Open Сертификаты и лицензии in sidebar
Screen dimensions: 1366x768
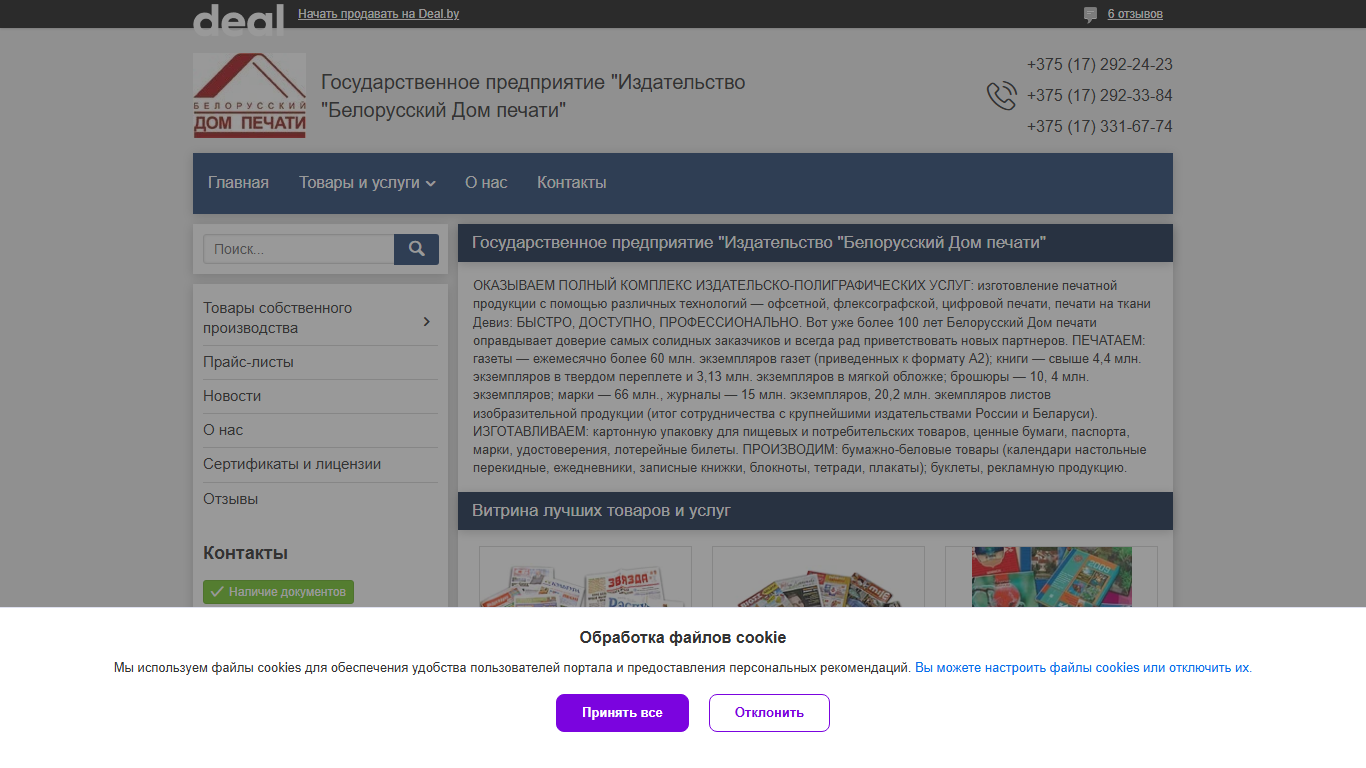coord(292,464)
